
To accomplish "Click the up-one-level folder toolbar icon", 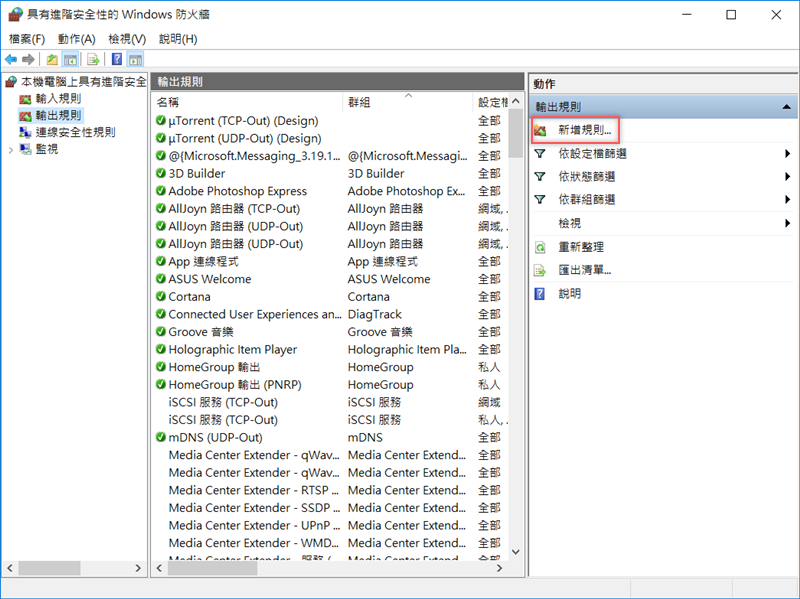I will tap(52, 59).
